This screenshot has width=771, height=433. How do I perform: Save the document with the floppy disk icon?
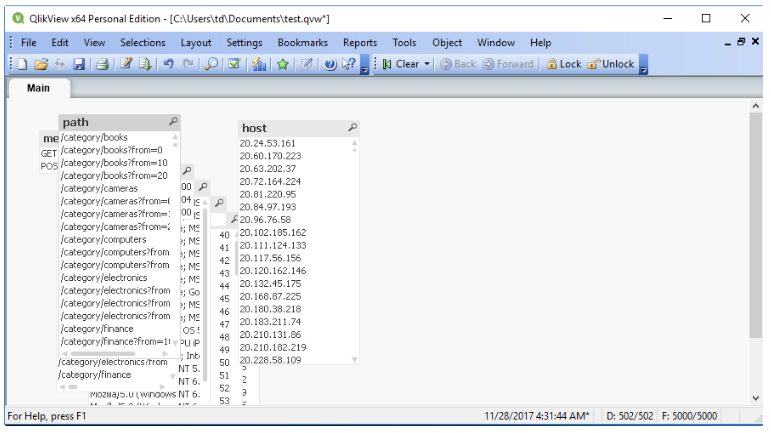[x=79, y=64]
